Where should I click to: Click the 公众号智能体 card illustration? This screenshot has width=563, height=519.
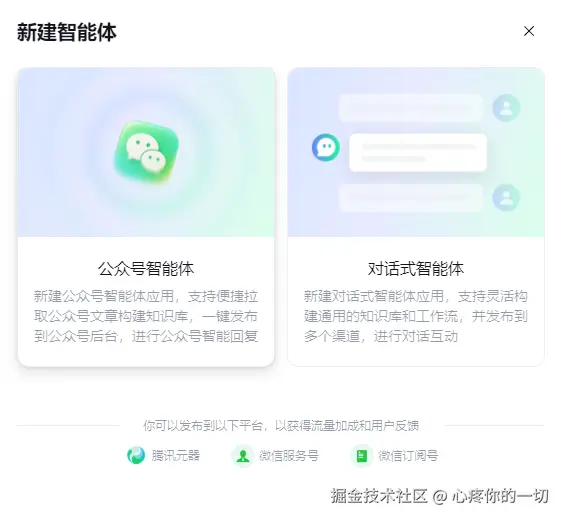[146, 152]
